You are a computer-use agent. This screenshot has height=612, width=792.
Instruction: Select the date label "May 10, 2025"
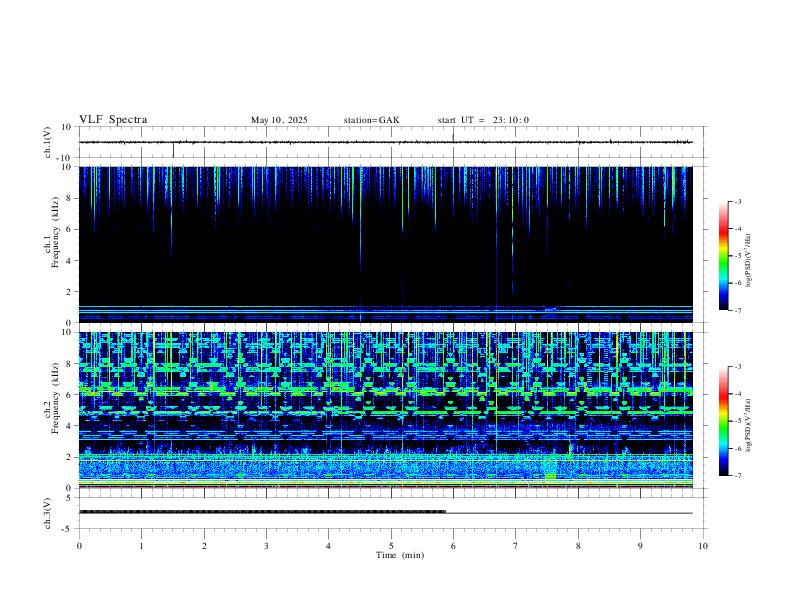click(279, 120)
